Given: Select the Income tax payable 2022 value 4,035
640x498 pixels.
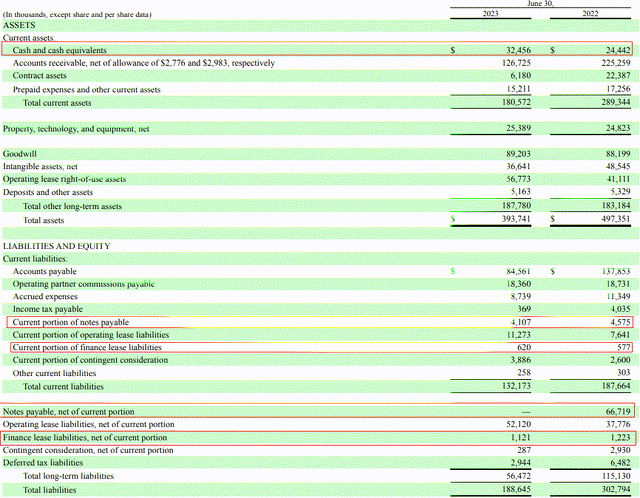Looking at the screenshot, I should click(x=620, y=309).
